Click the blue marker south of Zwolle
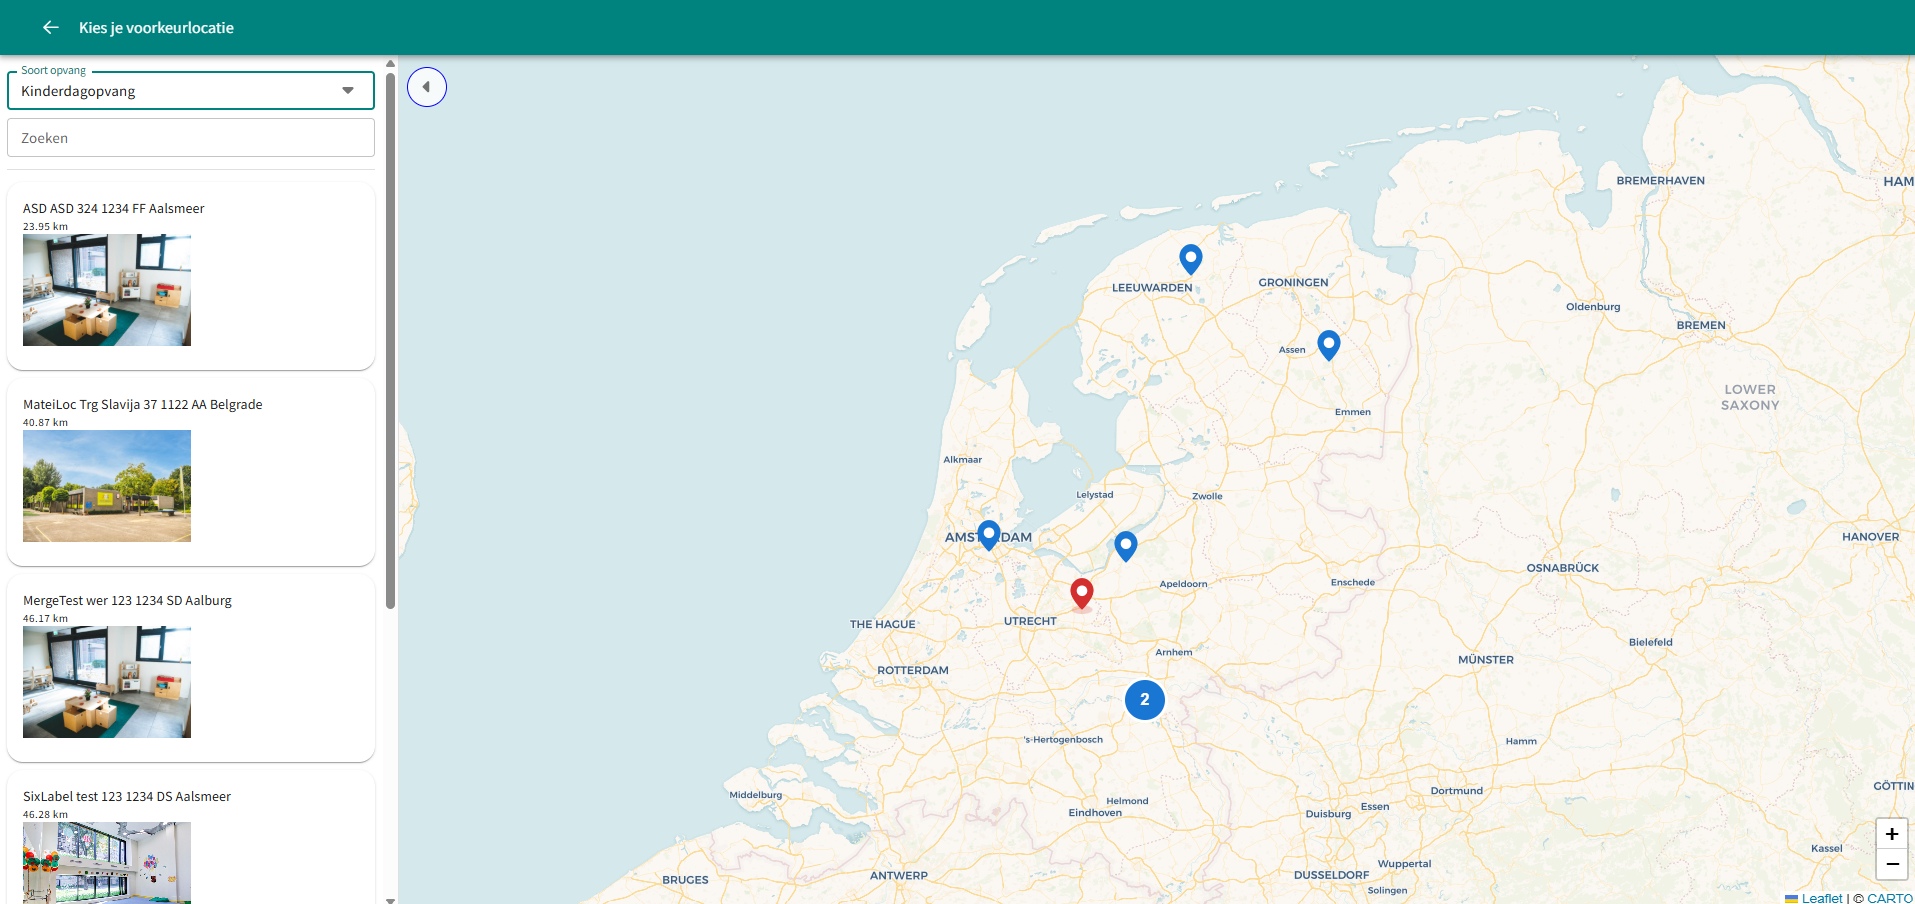The image size is (1915, 904). 1125,545
